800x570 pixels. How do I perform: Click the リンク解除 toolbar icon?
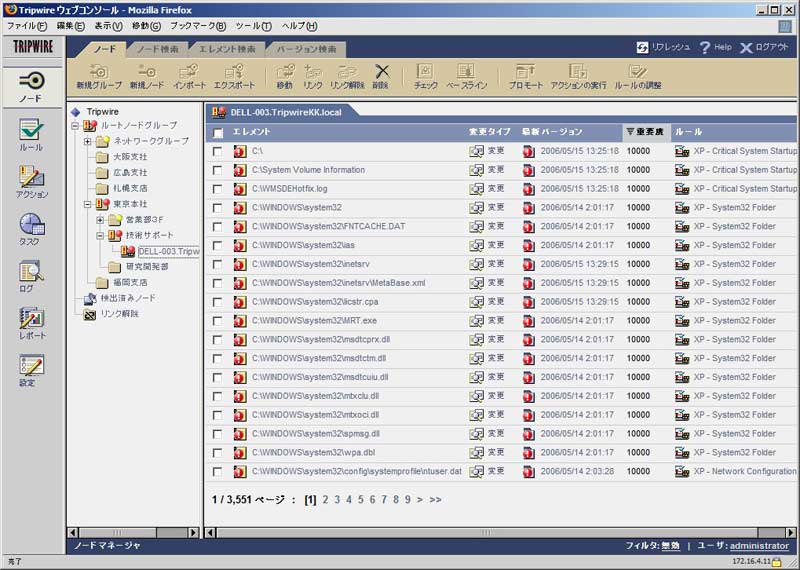[x=347, y=77]
